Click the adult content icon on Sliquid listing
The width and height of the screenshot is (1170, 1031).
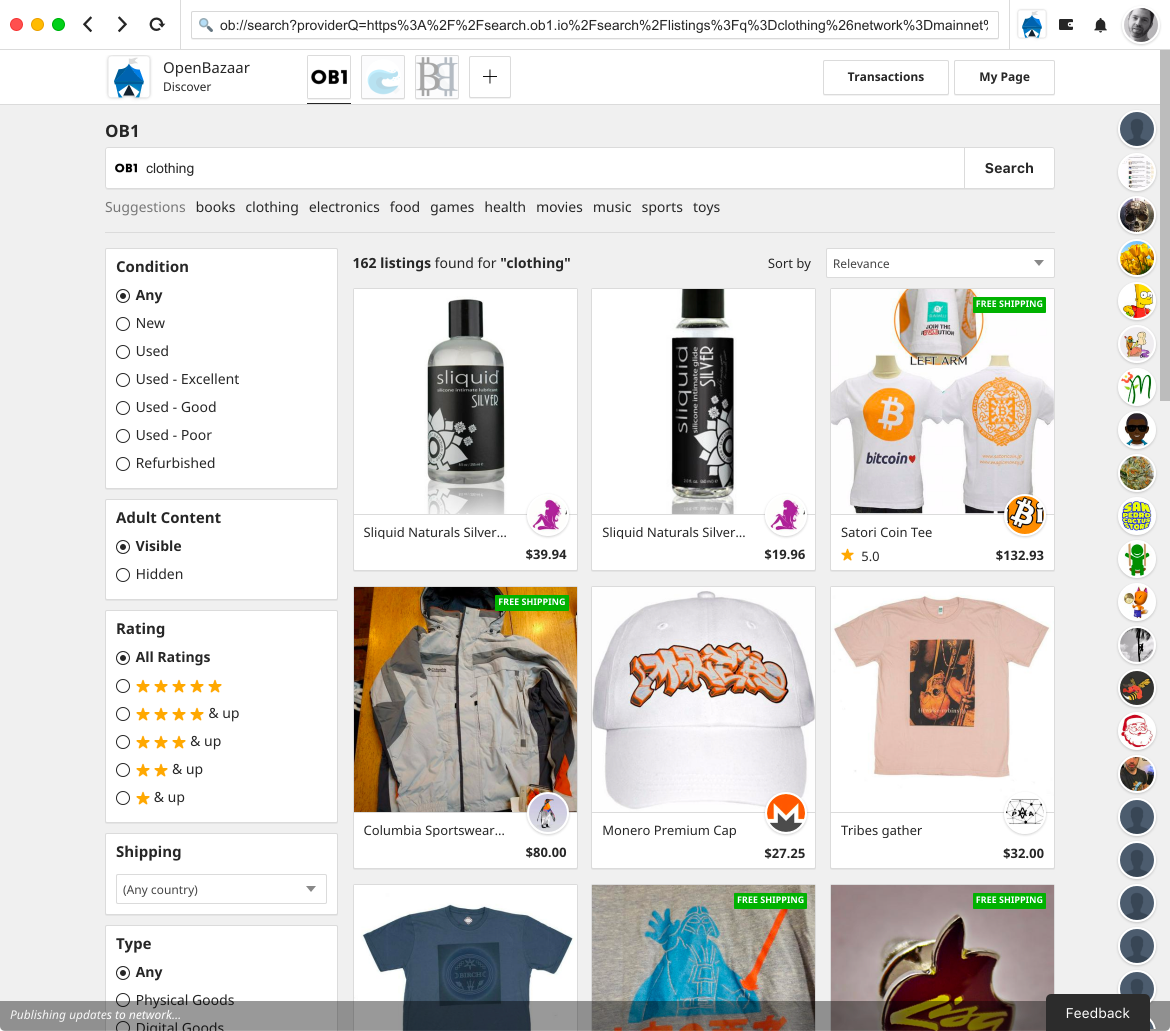point(548,515)
